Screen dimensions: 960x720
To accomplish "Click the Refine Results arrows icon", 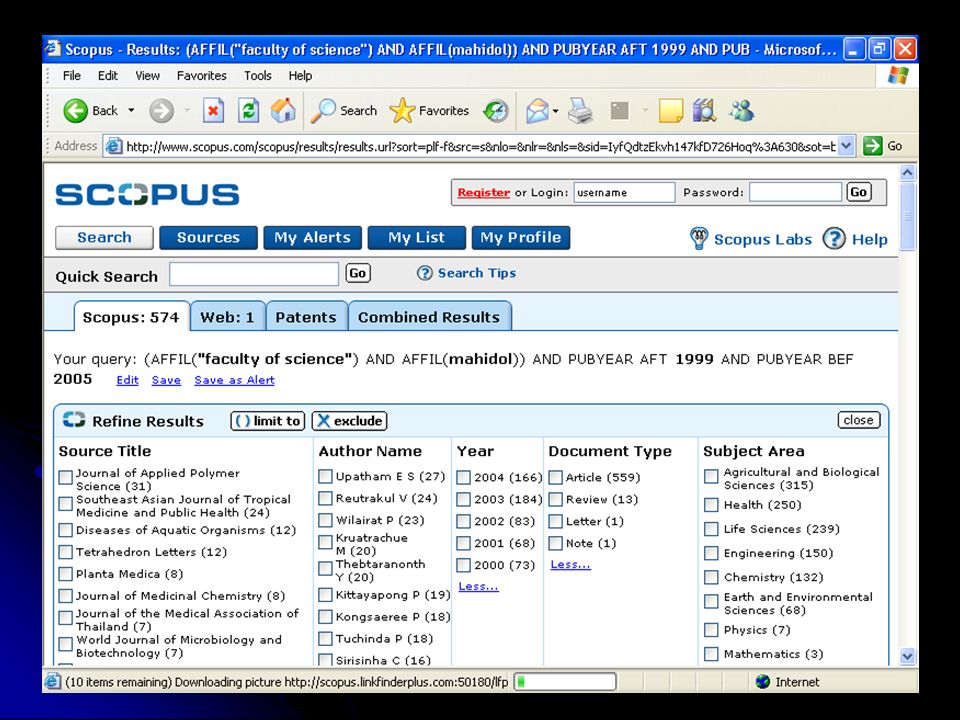I will 74,419.
